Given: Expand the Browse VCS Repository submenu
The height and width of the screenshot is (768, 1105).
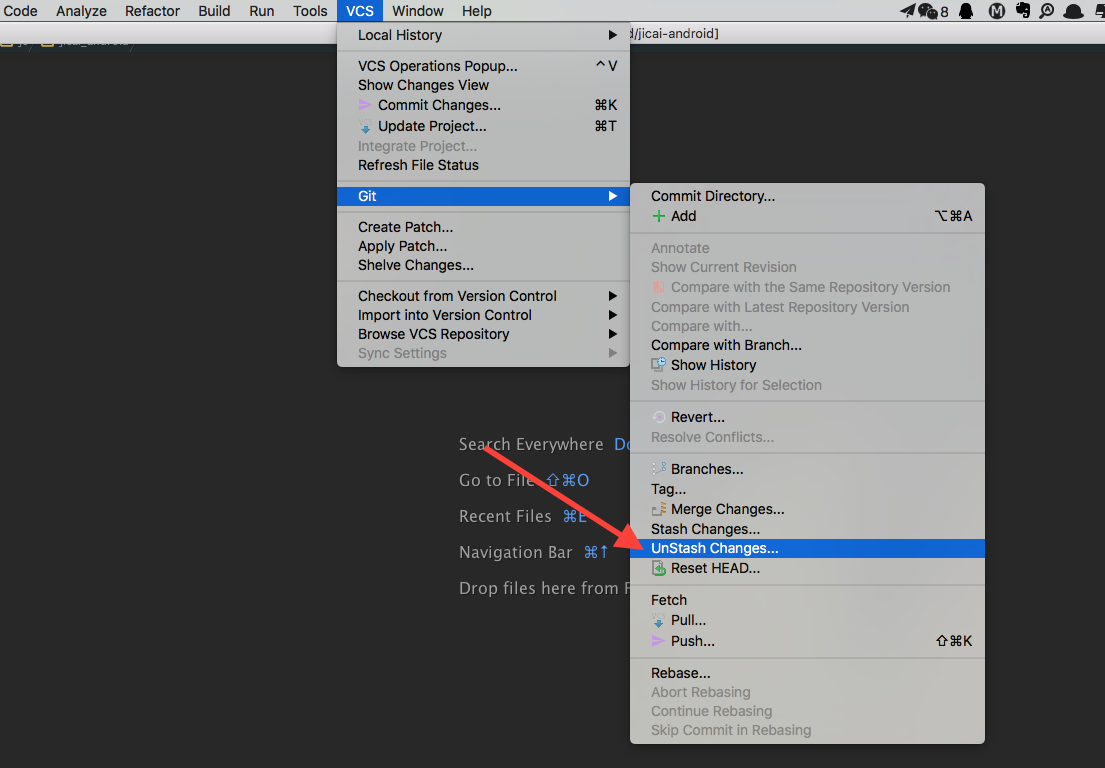Looking at the screenshot, I should tap(483, 334).
